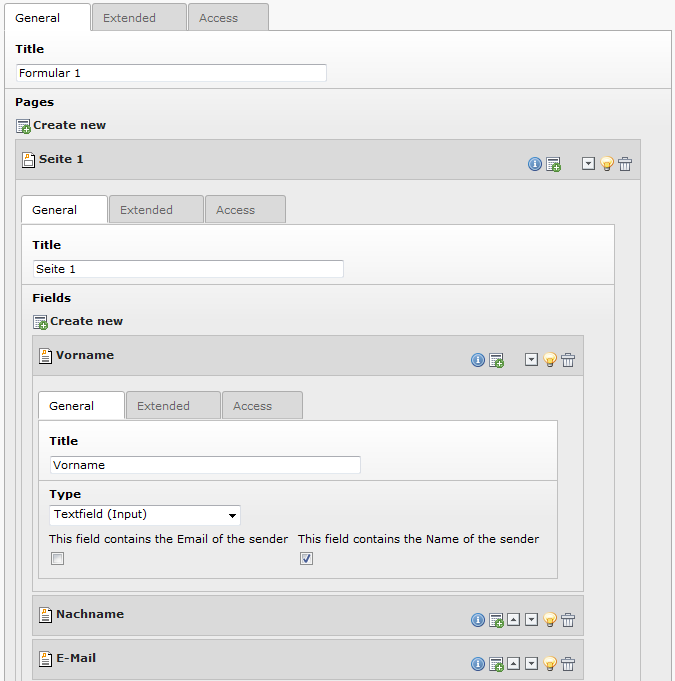Uncheck the Name of the sender checkbox
Image resolution: width=675 pixels, height=681 pixels.
click(306, 559)
